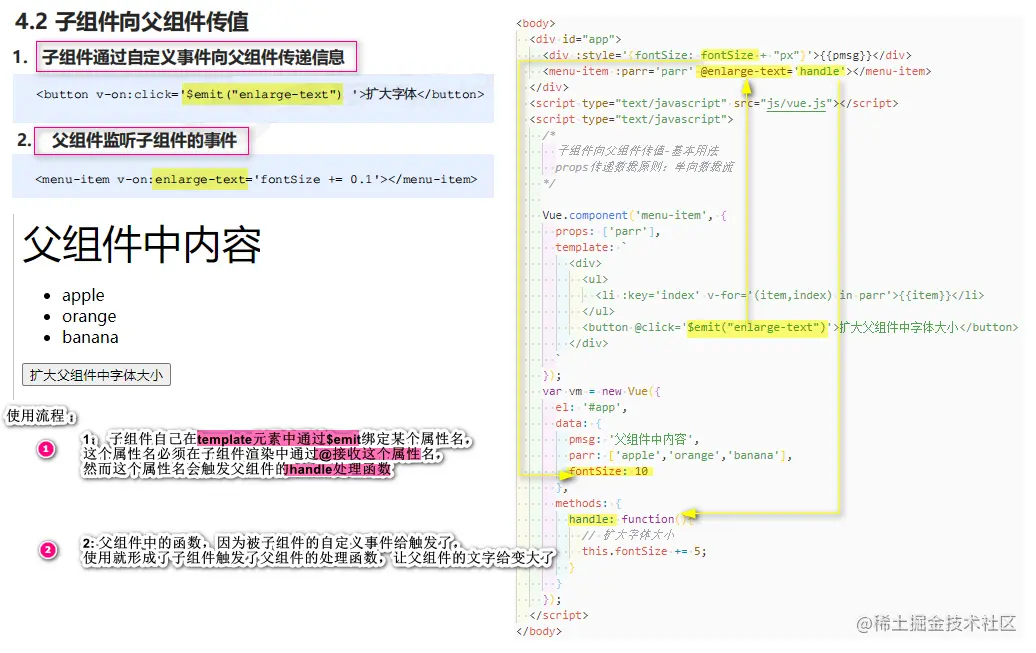Viewport: 1036px width, 653px height.
Task: Select the apple list item
Action: click(83, 295)
